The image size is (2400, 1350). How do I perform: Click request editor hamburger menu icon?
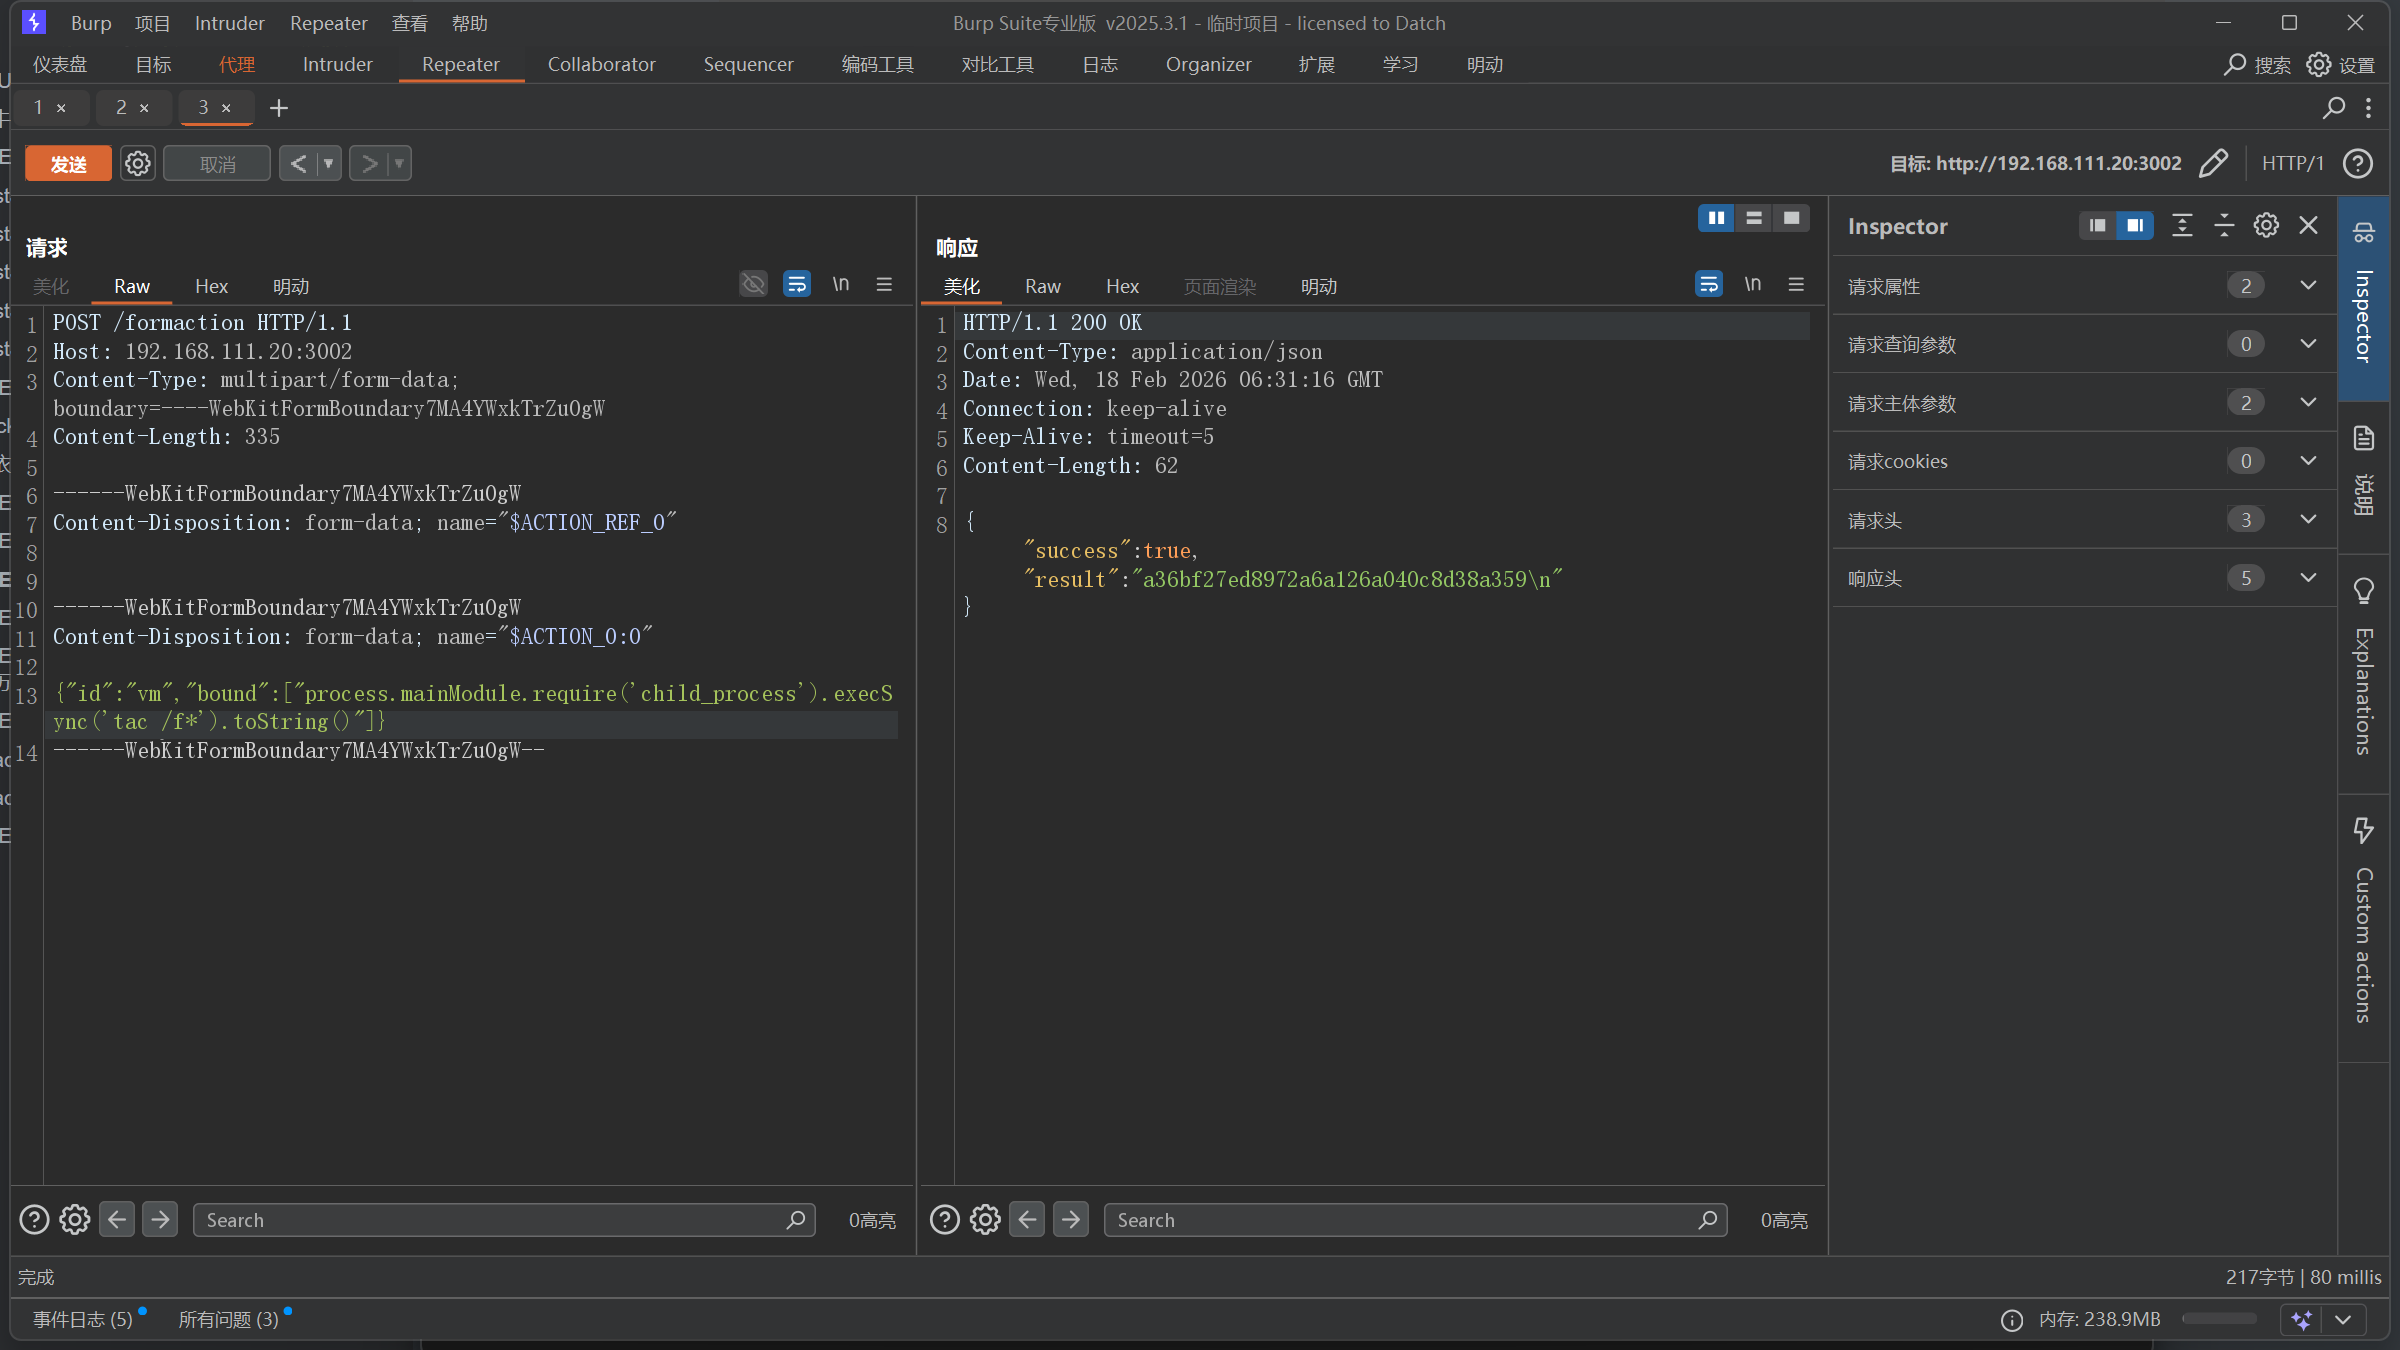pos(884,285)
